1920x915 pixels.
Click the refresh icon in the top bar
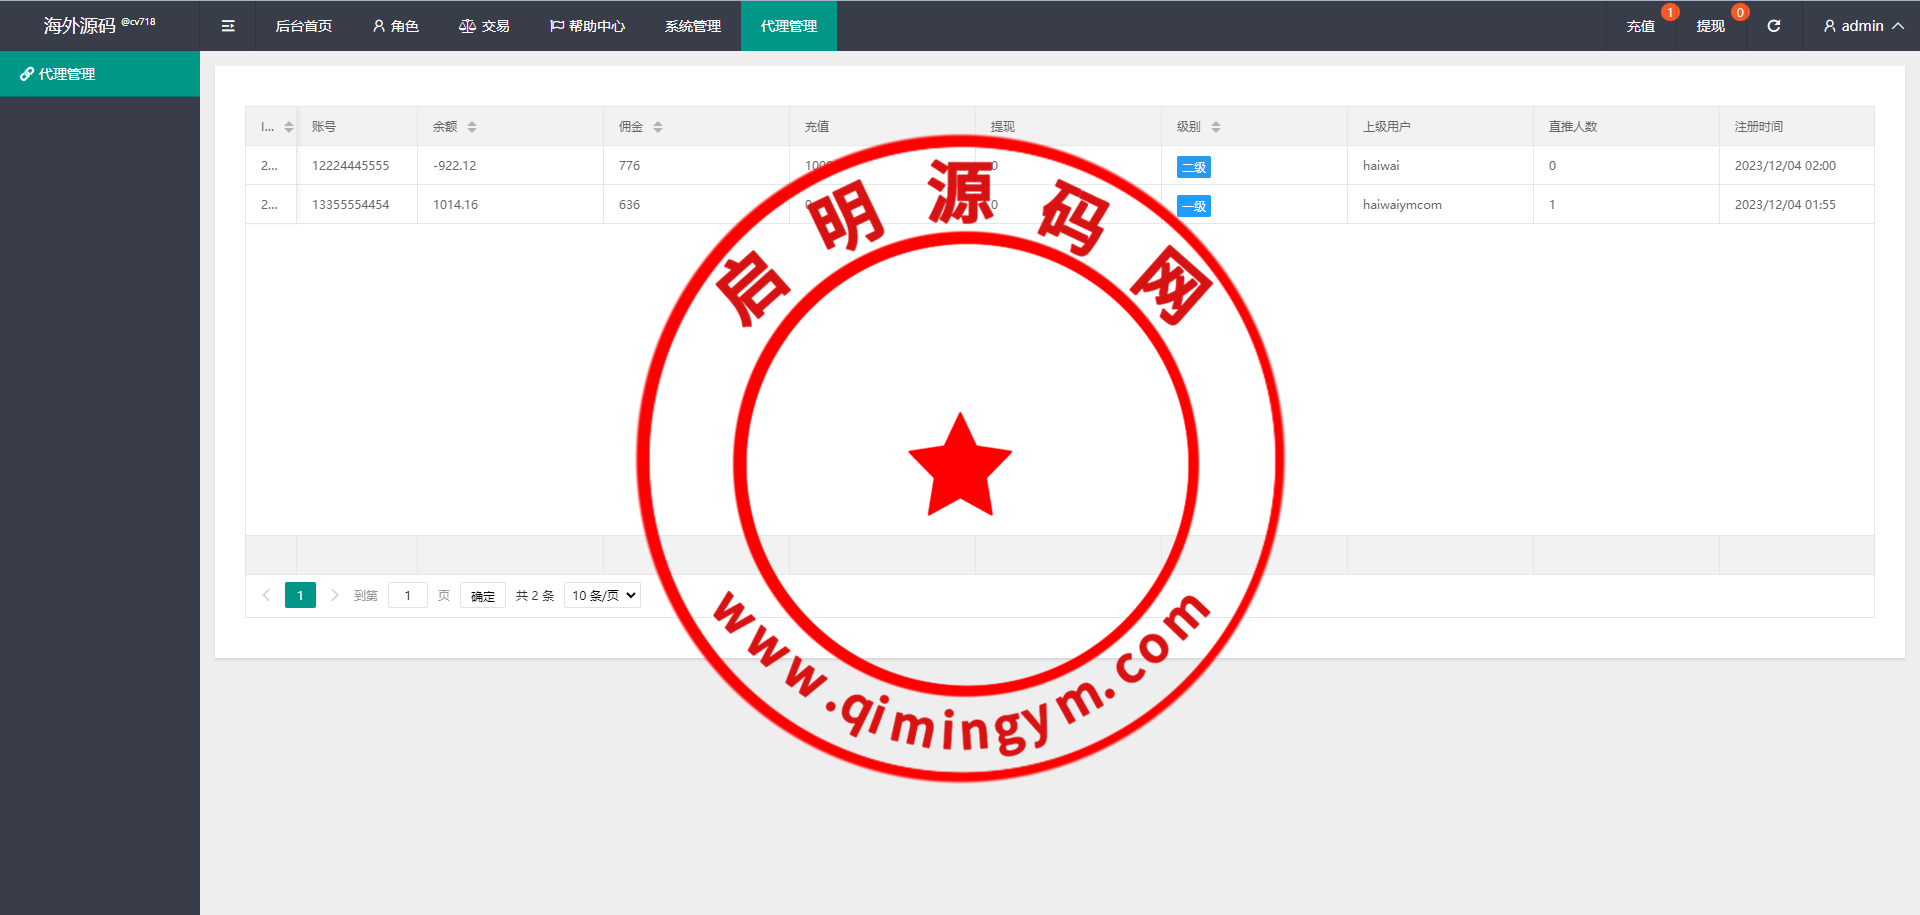(x=1773, y=26)
